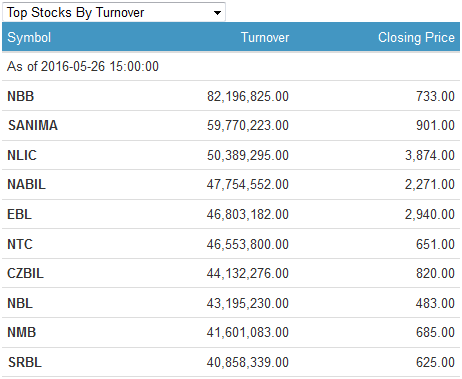Image resolution: width=462 pixels, height=379 pixels.
Task: Click the As of 2016-05-26 date row
Action: pyautogui.click(x=231, y=66)
